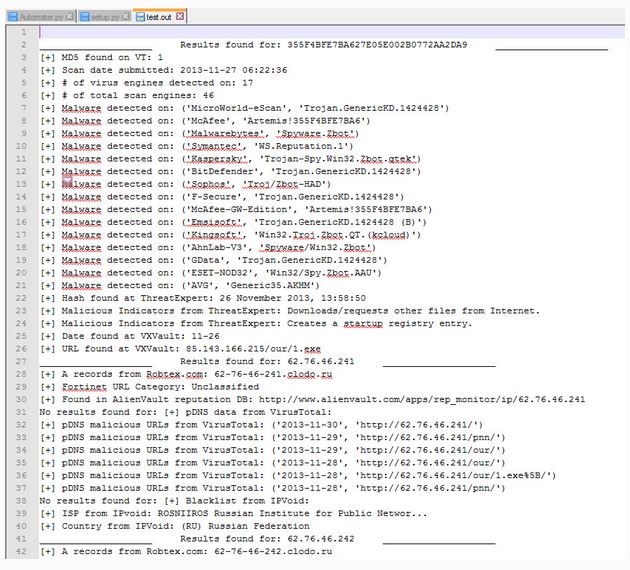Click the URL 85.143.166.215/our/1.exe
The width and height of the screenshot is (630, 570).
(x=253, y=349)
